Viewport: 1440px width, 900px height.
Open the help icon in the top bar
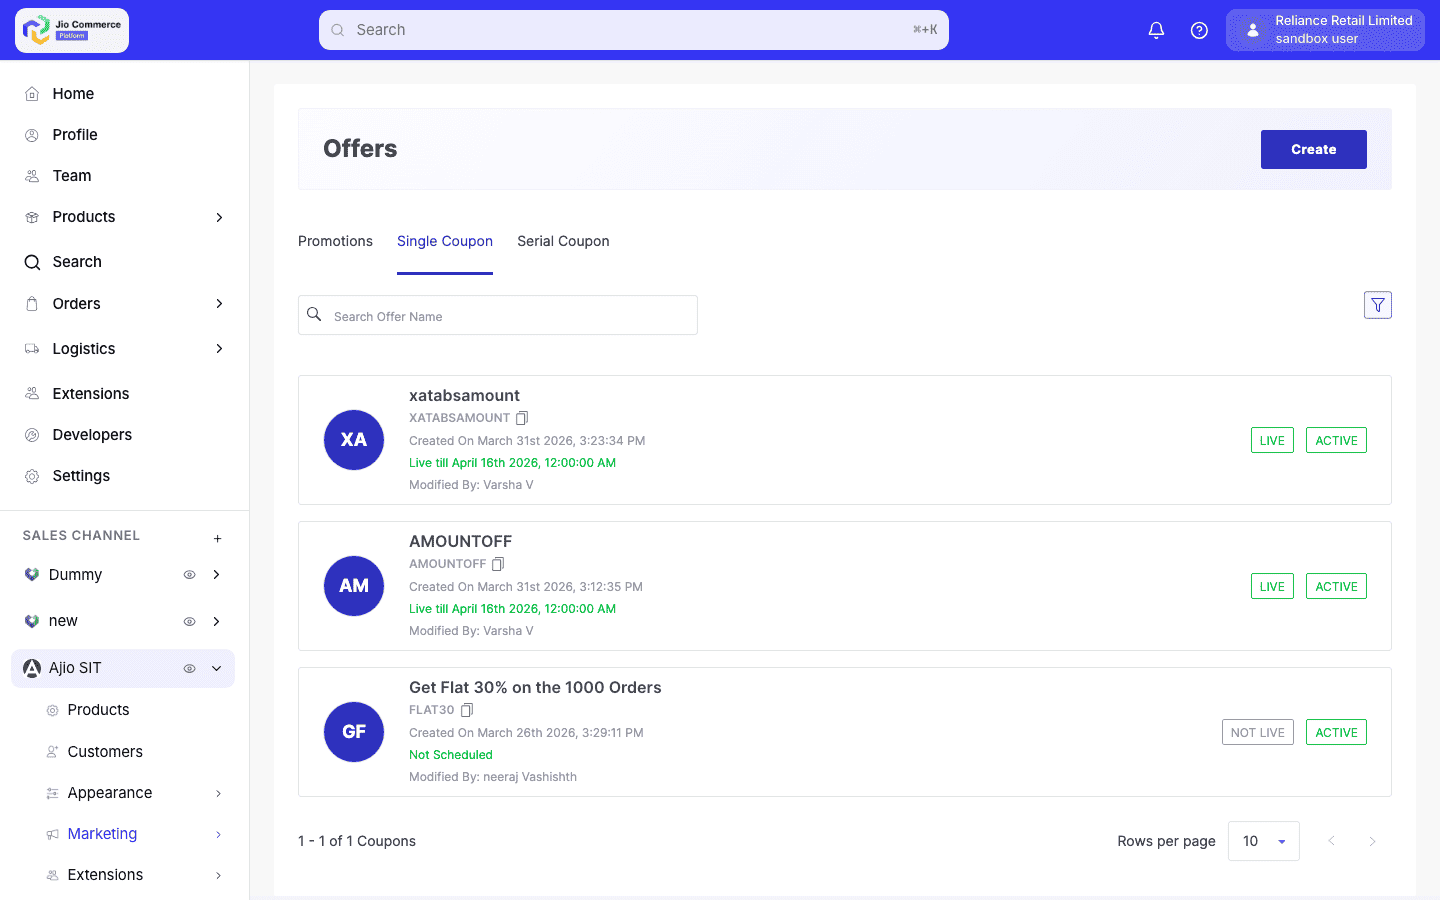[x=1199, y=30]
